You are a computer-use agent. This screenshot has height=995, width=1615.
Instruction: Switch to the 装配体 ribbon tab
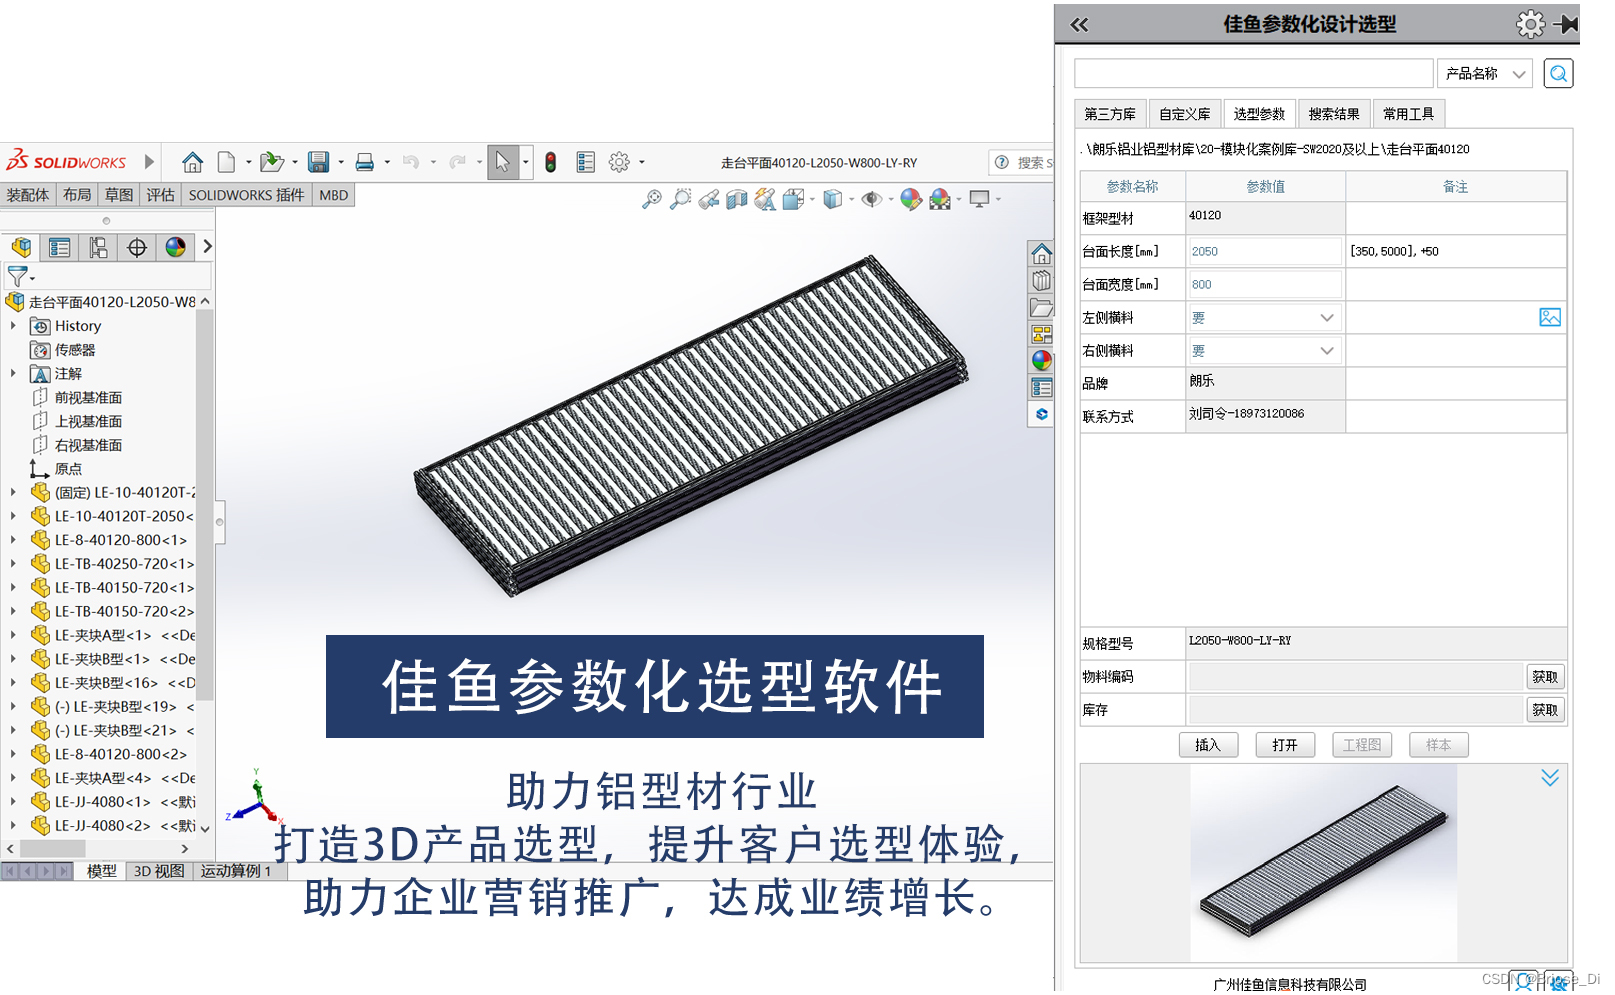tap(28, 195)
